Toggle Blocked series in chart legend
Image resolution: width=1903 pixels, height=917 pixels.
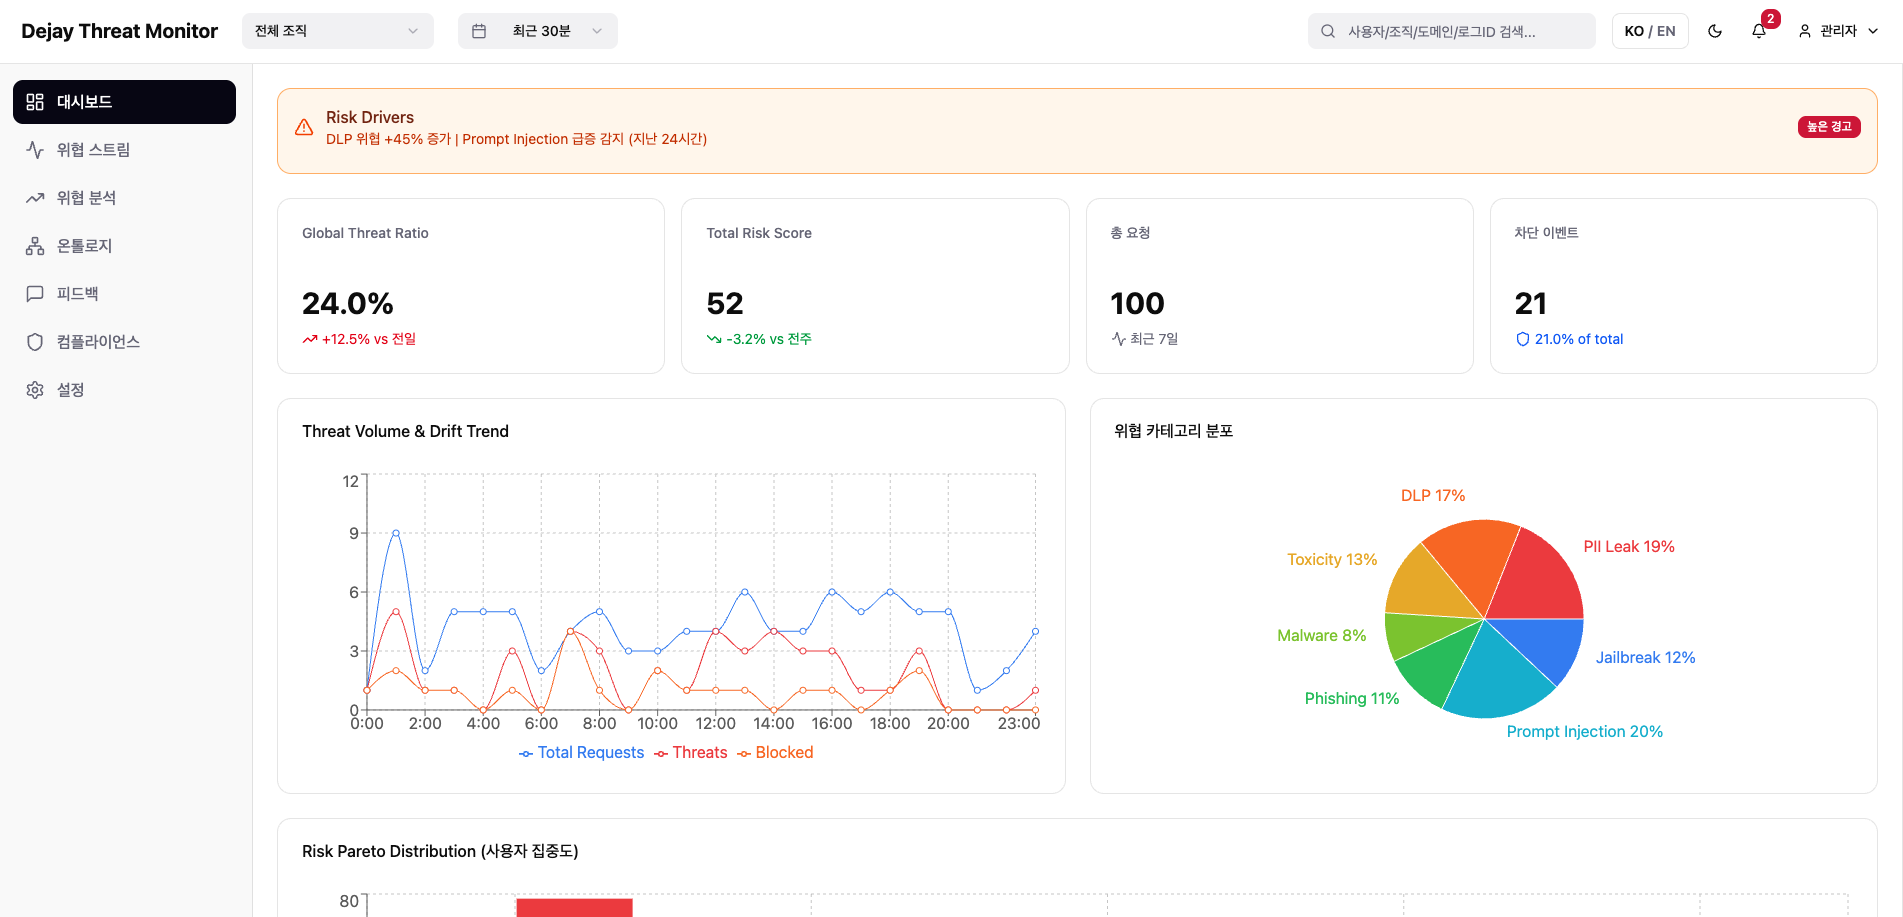pos(775,753)
